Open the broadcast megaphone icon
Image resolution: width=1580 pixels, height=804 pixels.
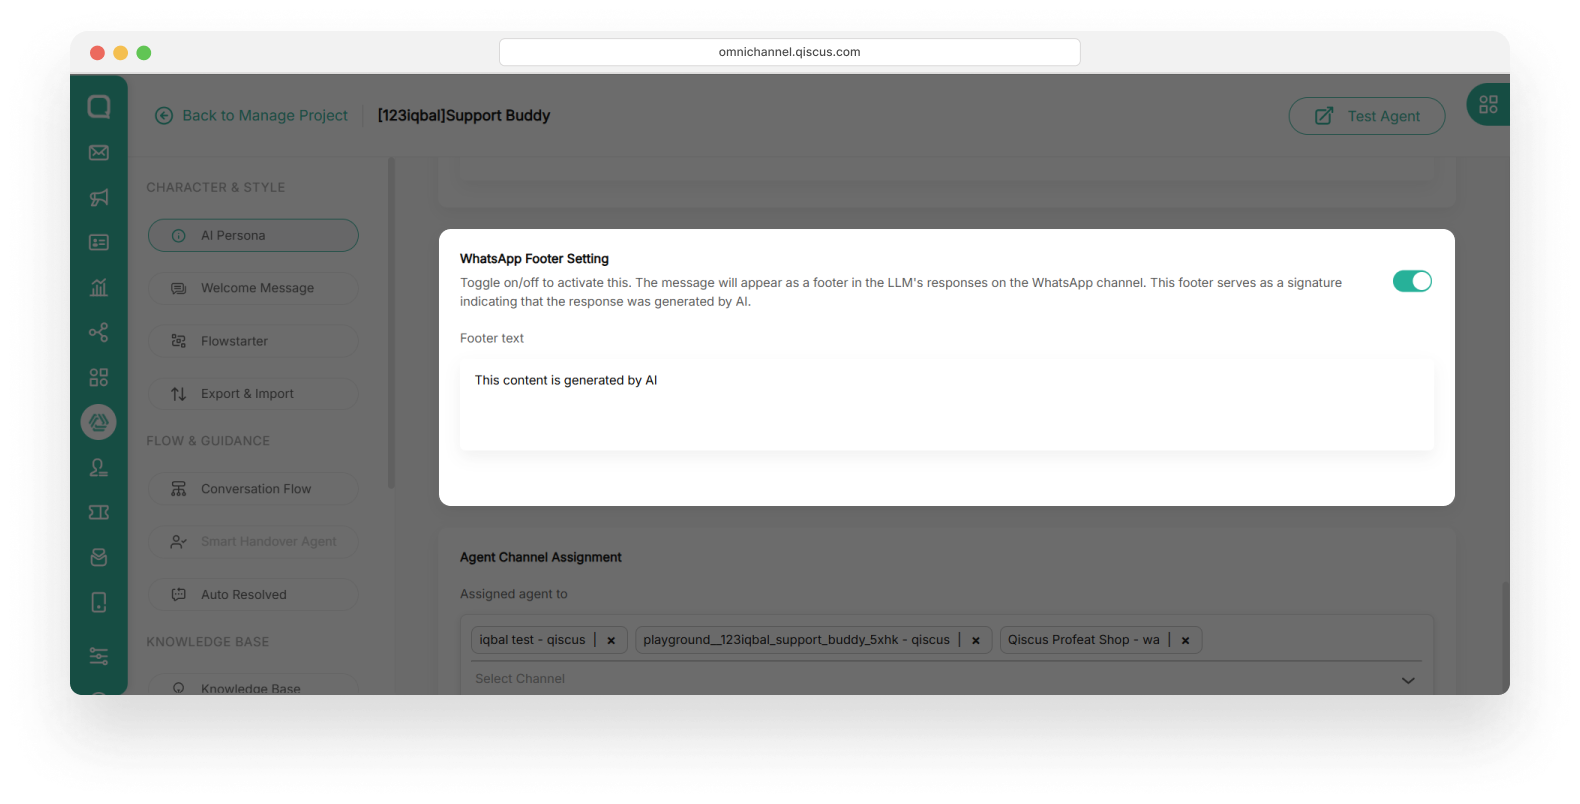point(99,198)
